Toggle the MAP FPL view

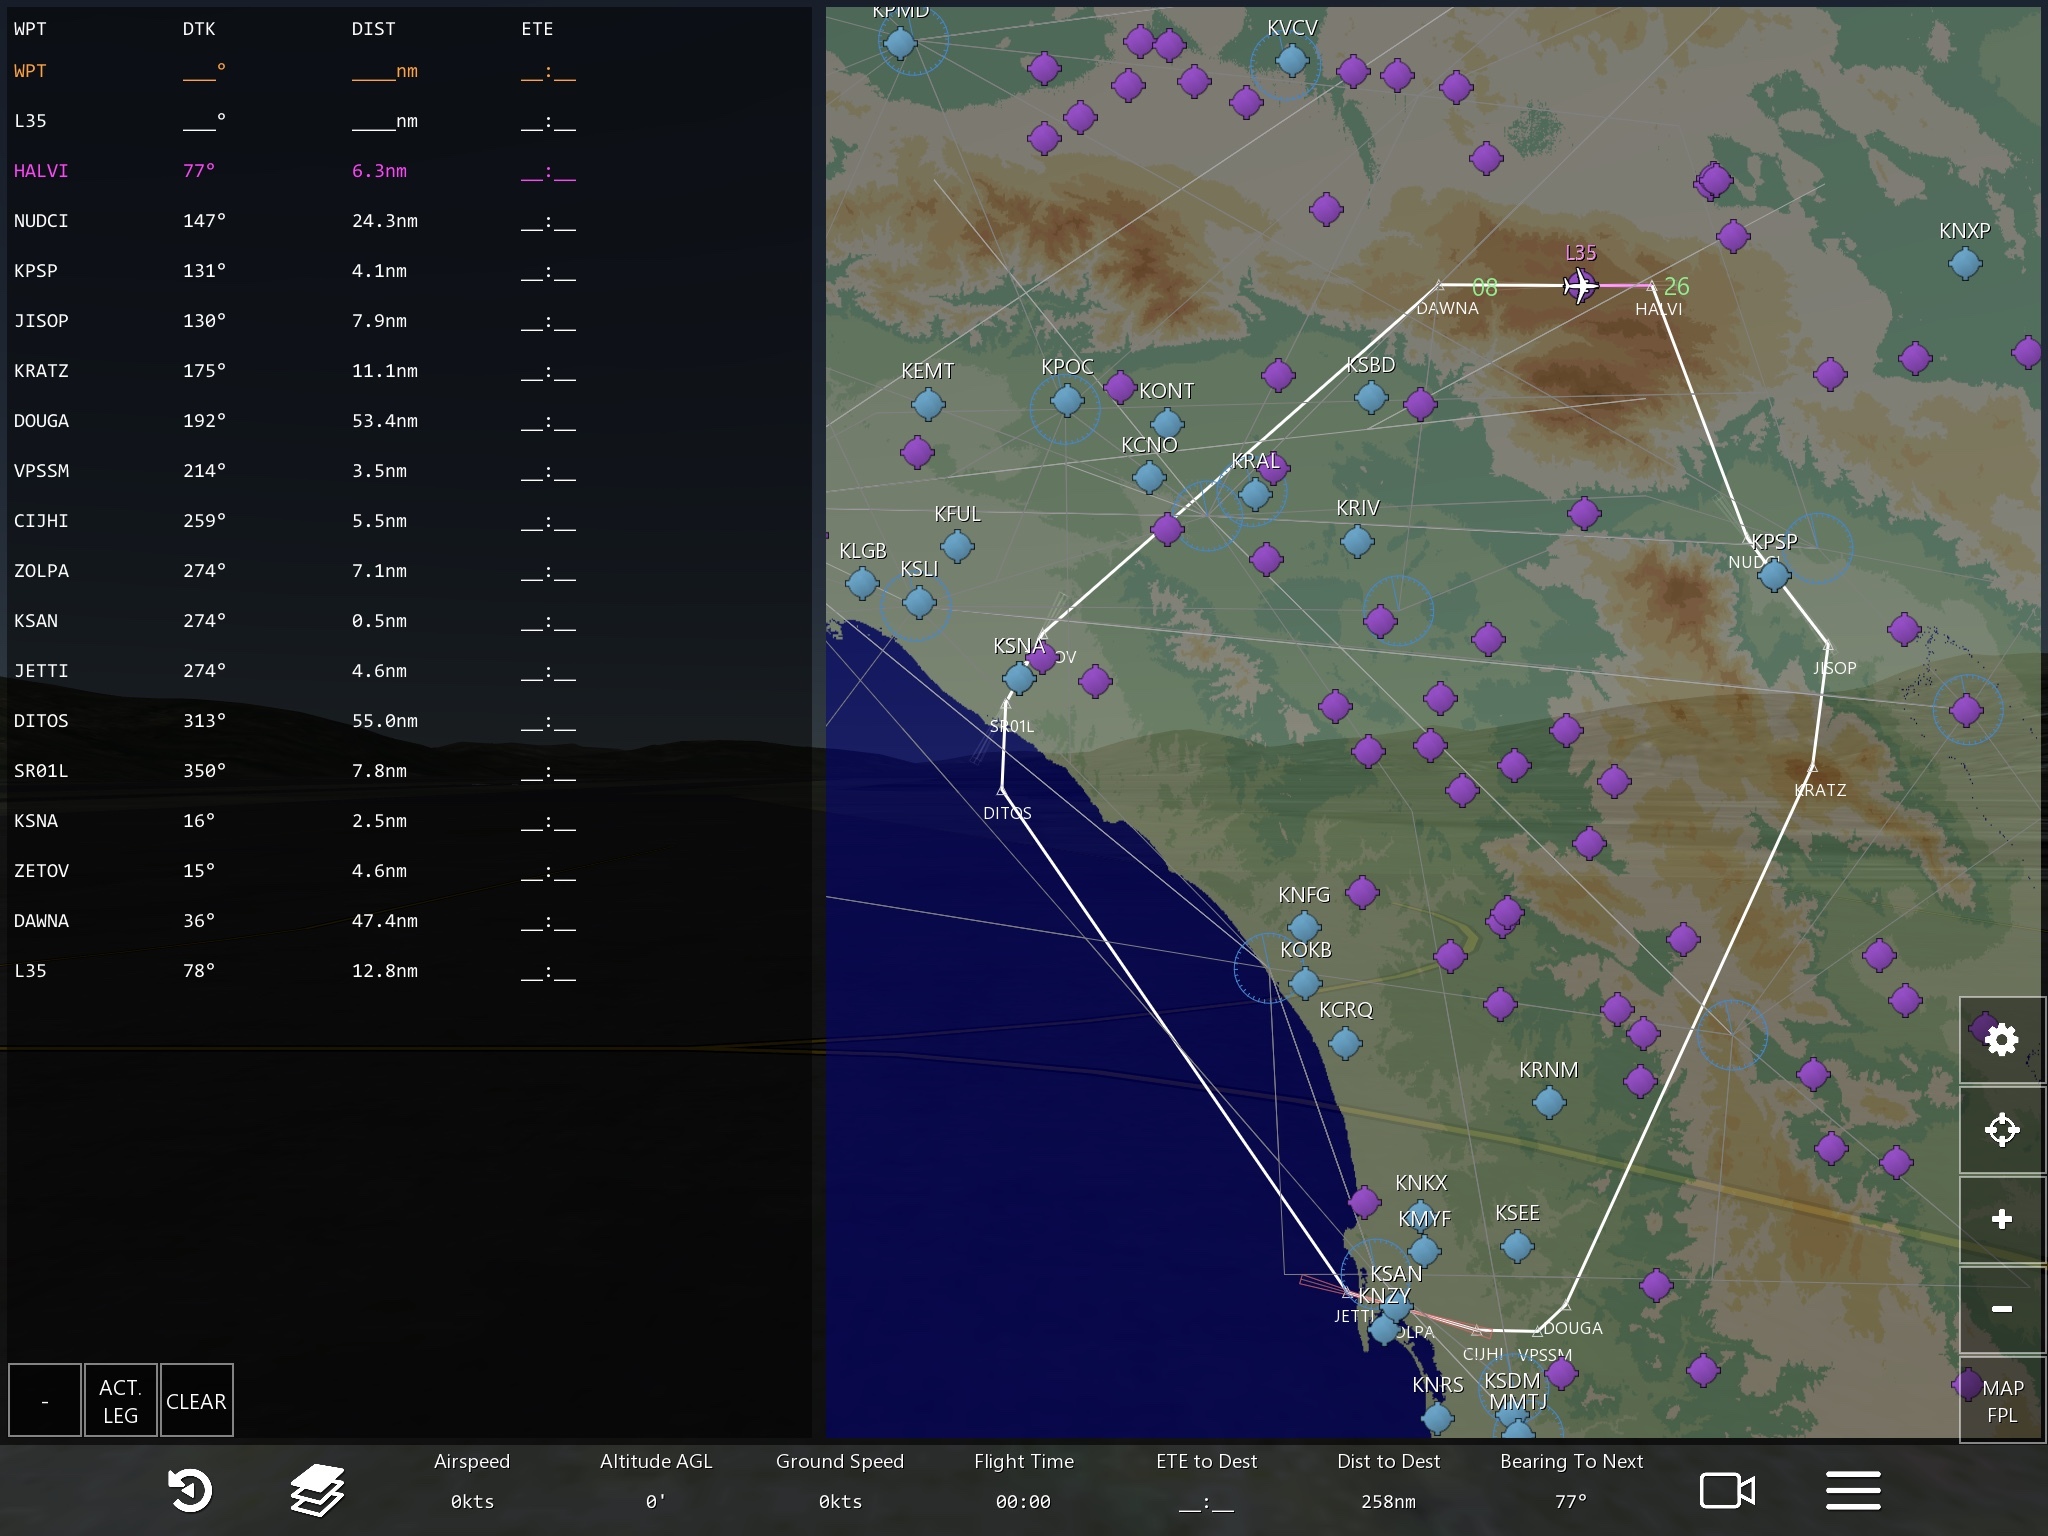(2001, 1400)
